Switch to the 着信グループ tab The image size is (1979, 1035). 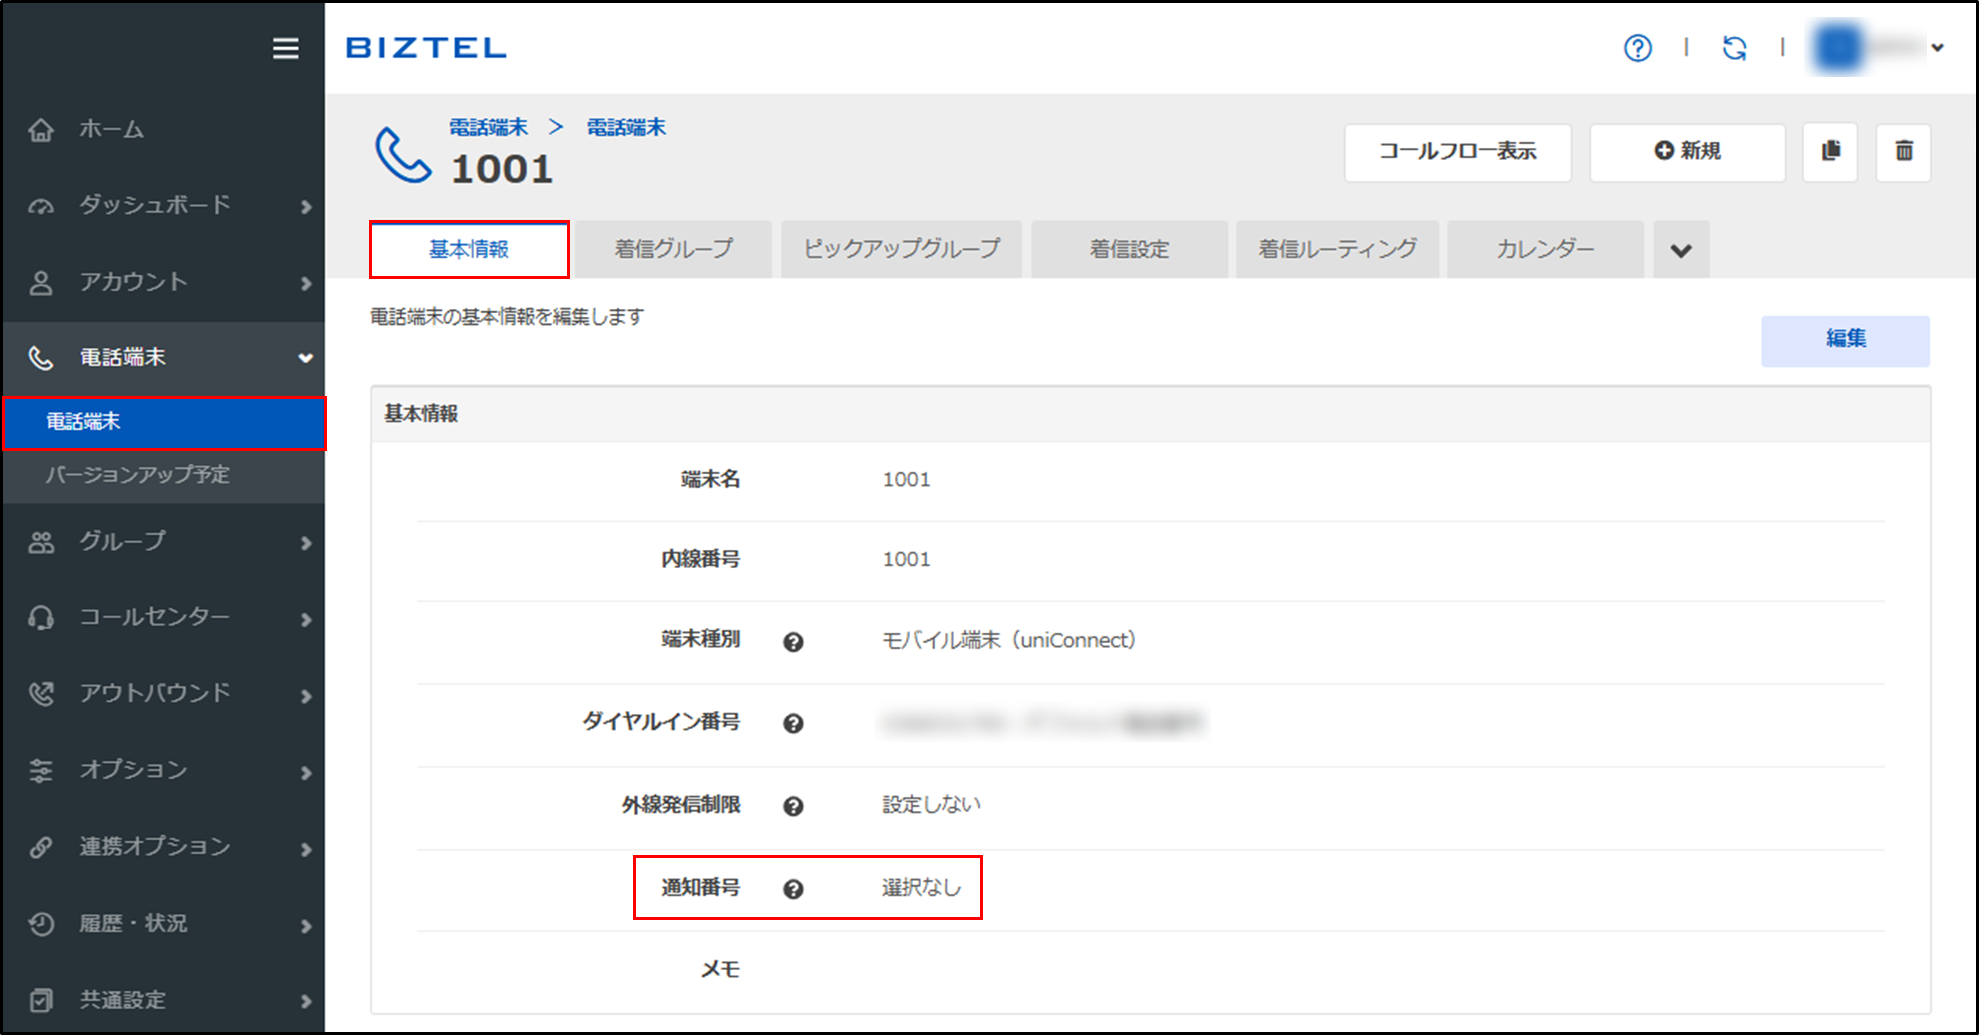(673, 250)
